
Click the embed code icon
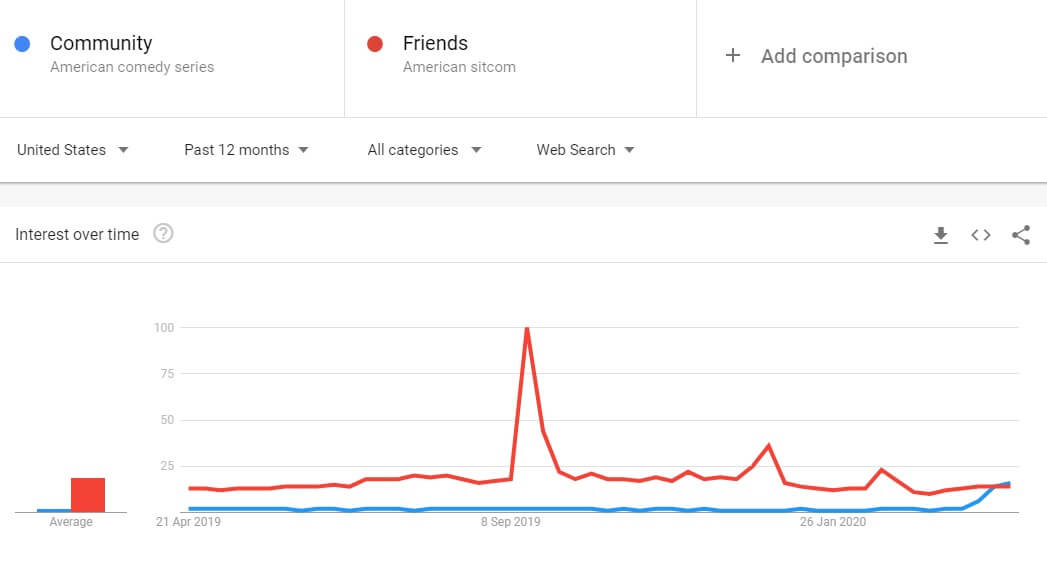coord(981,235)
